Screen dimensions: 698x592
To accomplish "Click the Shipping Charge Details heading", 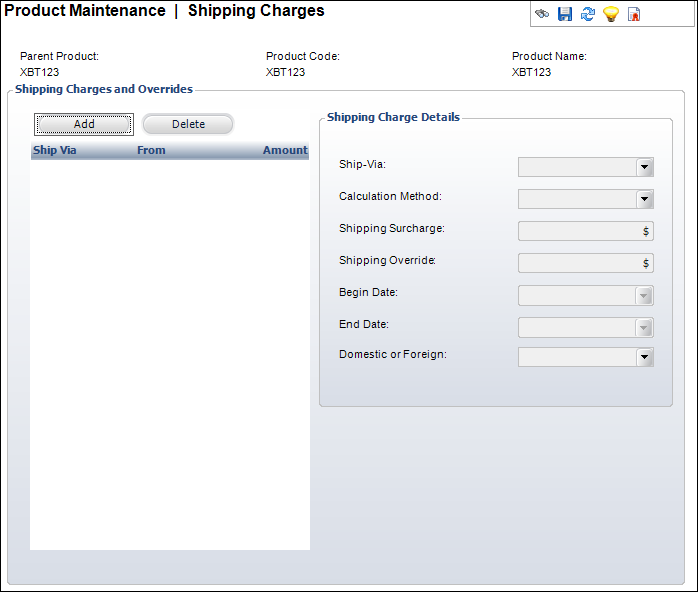I will (x=393, y=117).
